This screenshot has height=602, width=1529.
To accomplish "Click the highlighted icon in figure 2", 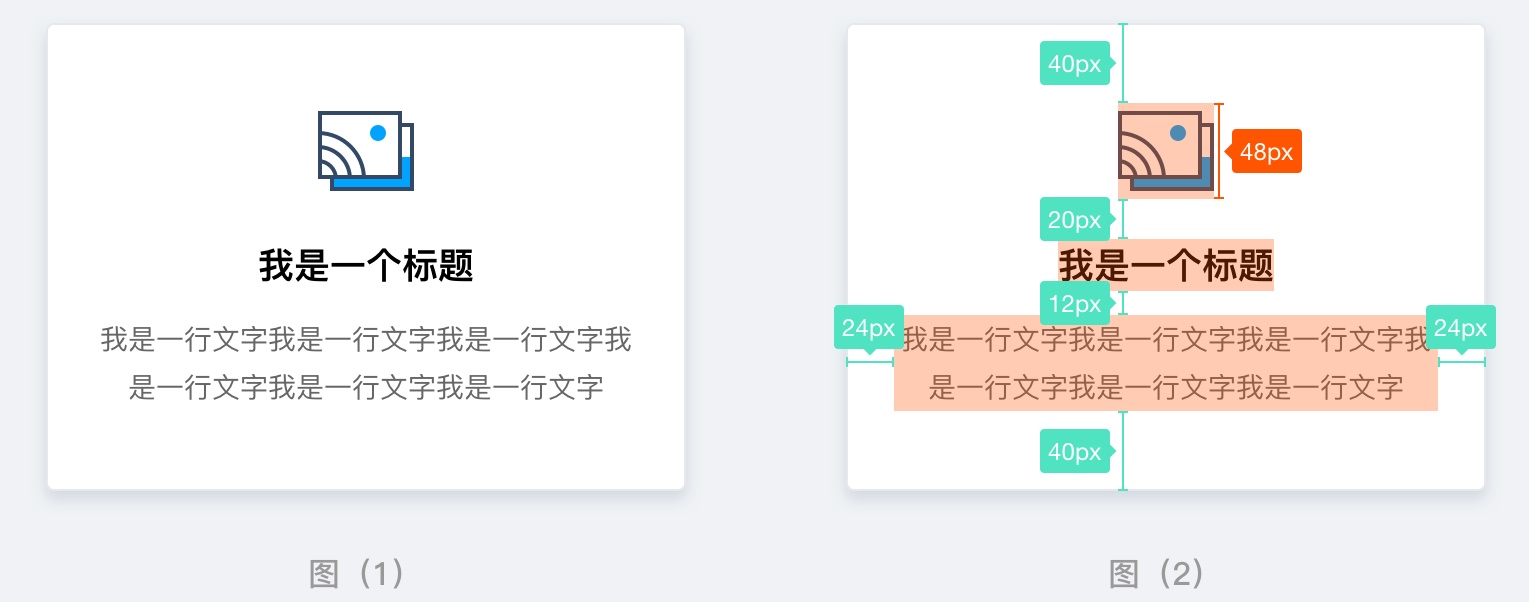I will coord(1166,151).
